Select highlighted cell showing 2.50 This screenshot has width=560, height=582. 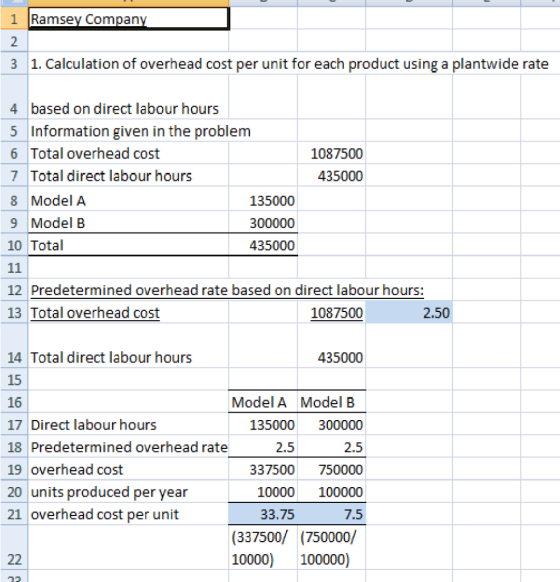(x=409, y=312)
